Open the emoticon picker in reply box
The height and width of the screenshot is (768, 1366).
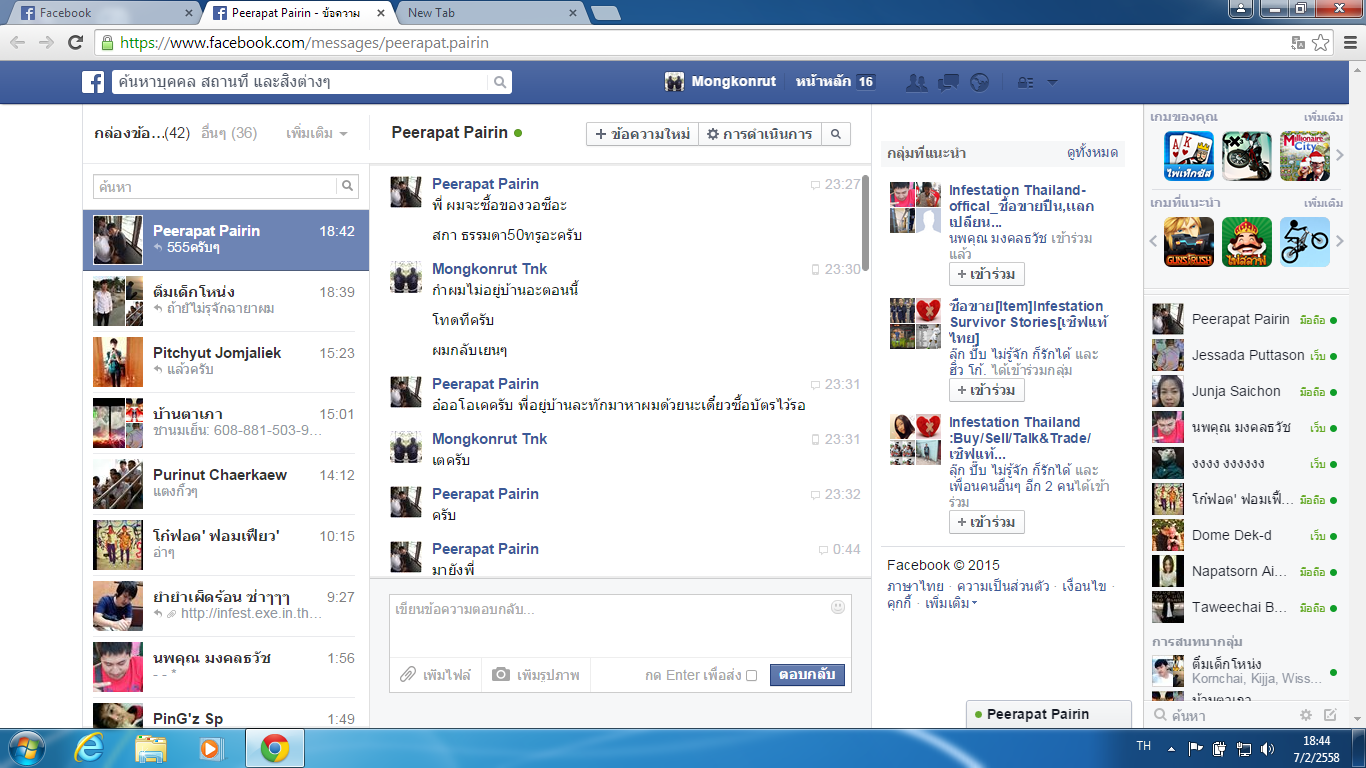pyautogui.click(x=838, y=607)
